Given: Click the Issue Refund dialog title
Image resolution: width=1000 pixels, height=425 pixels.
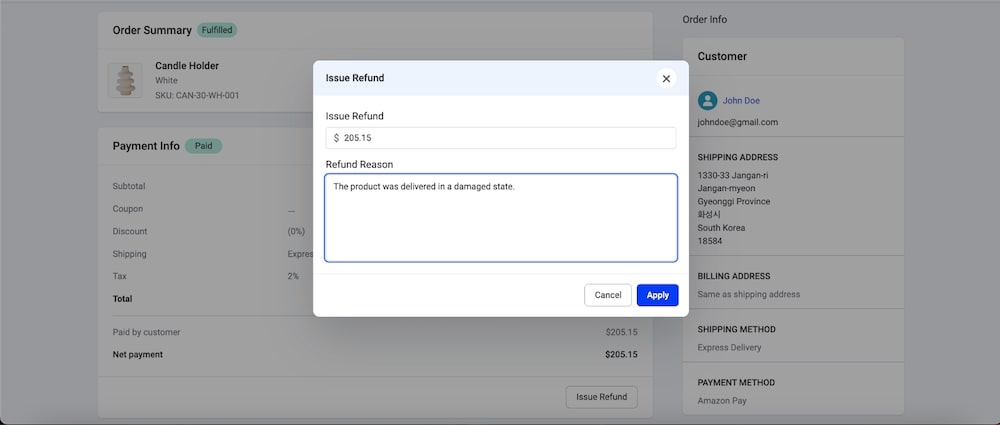Looking at the screenshot, I should [355, 78].
